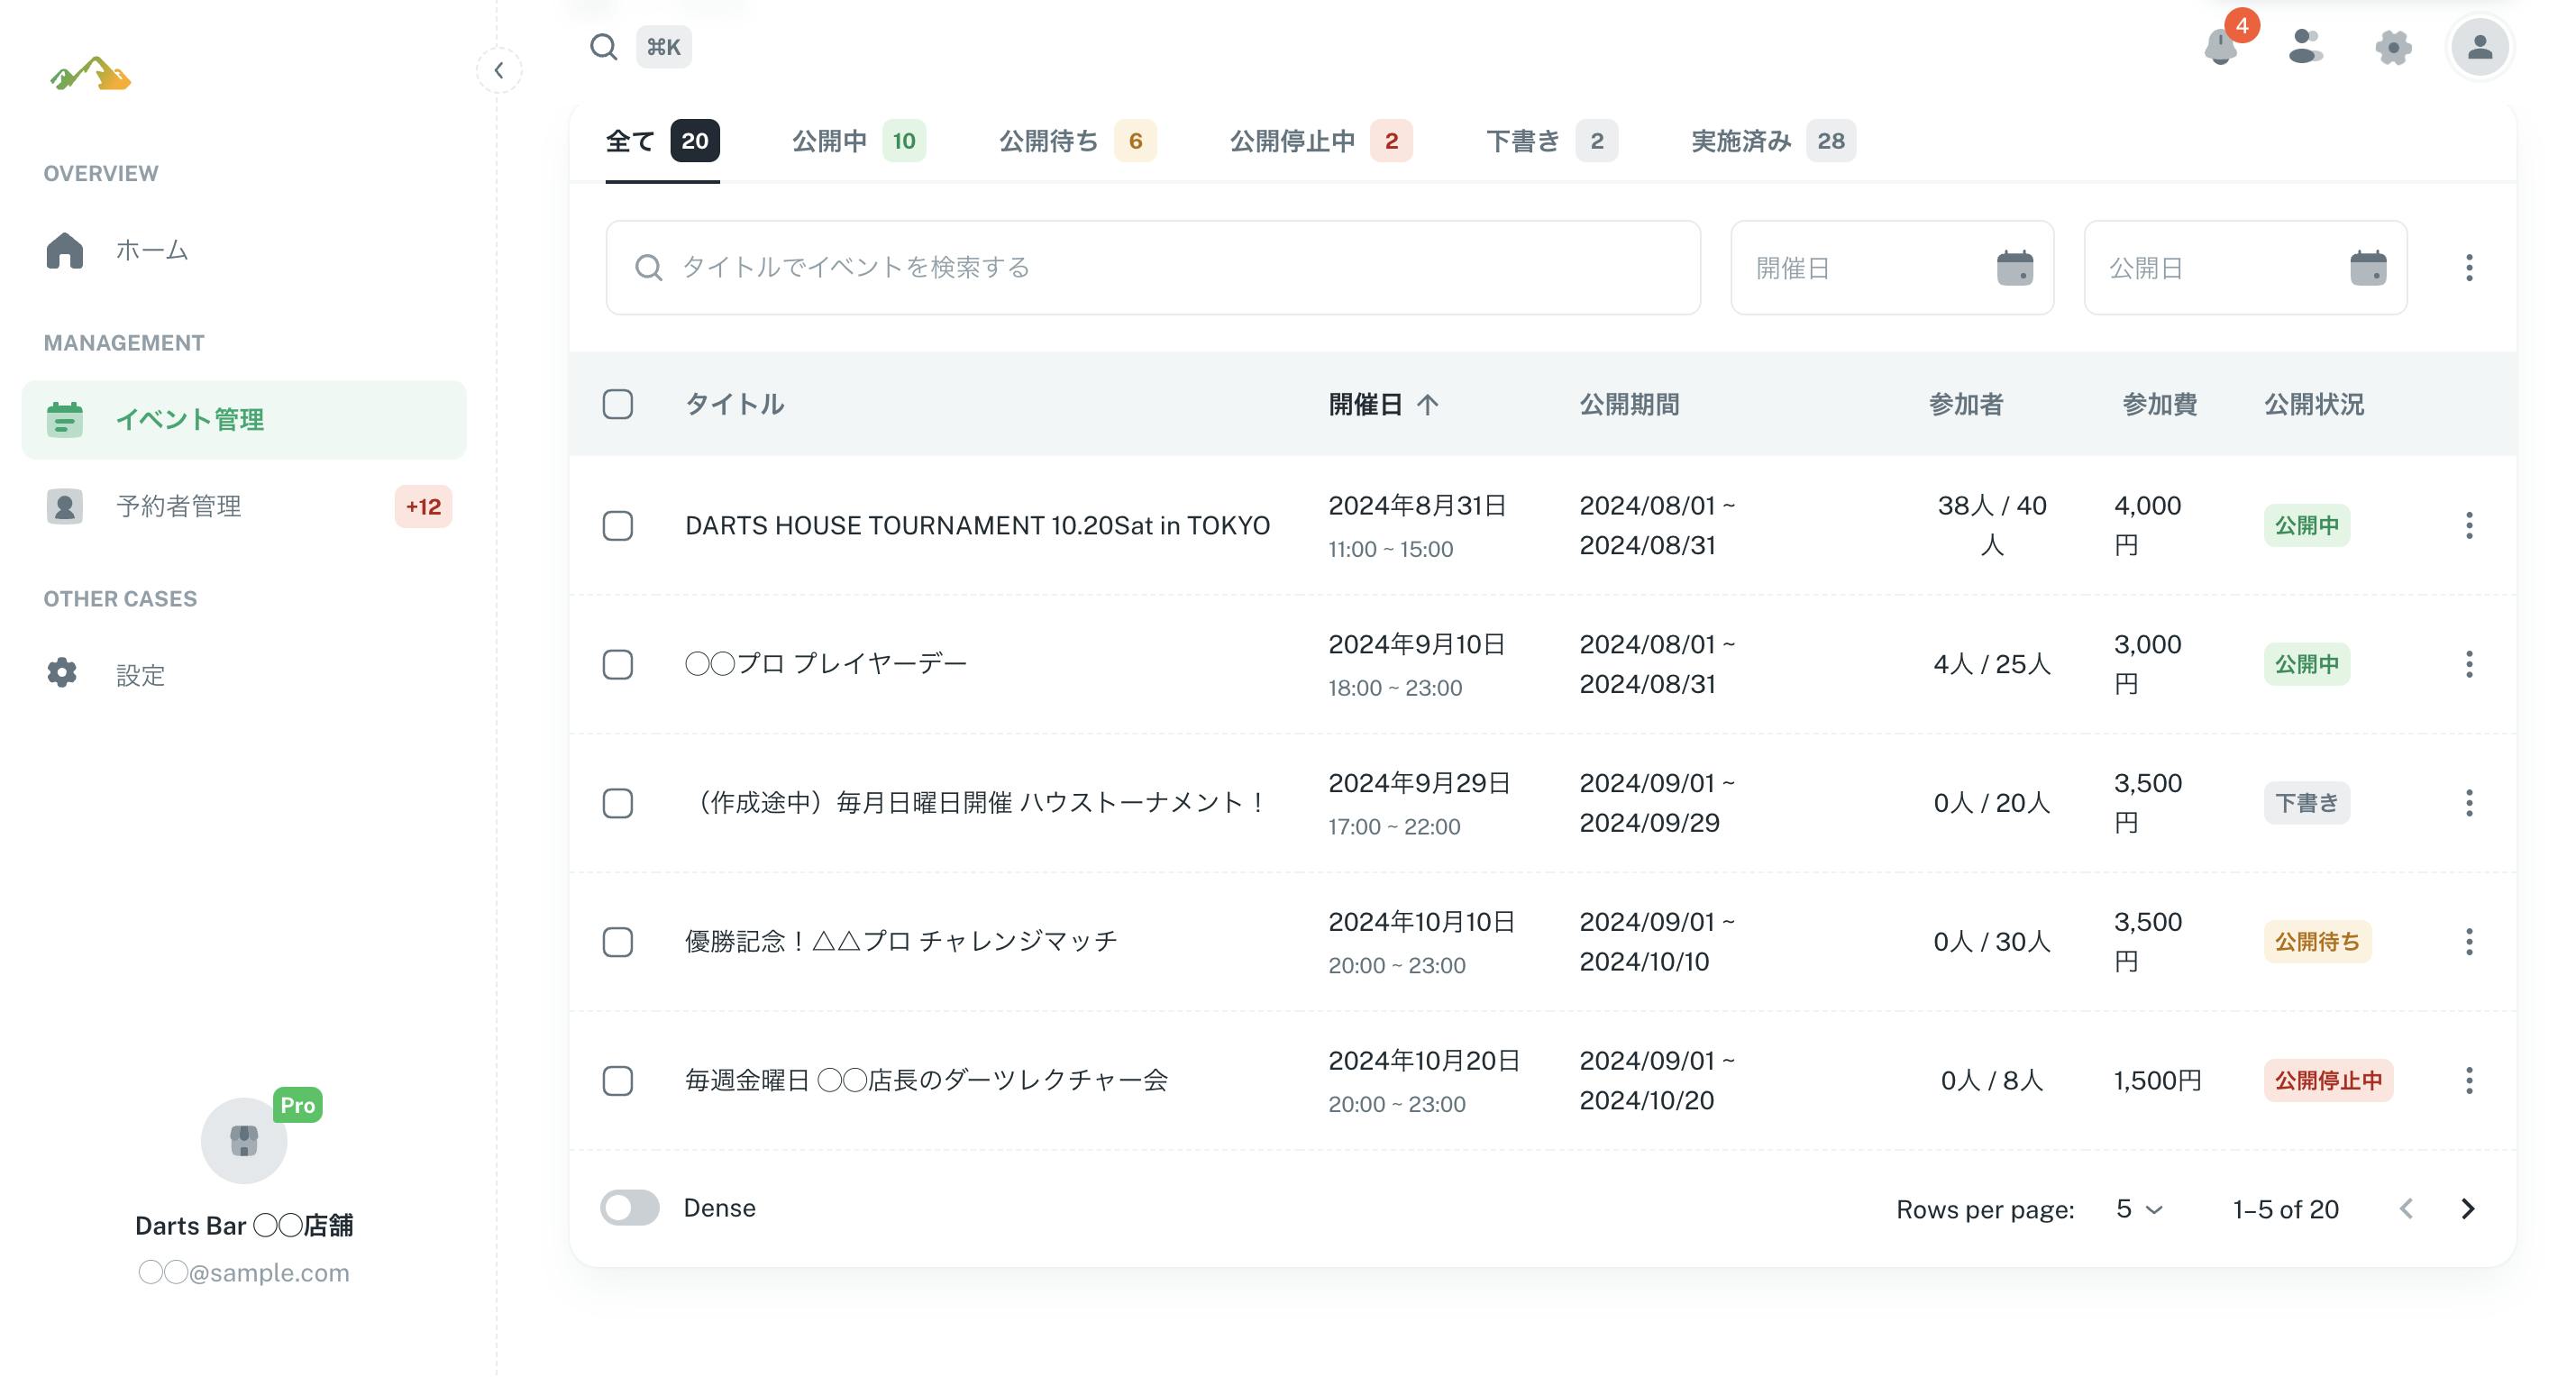2576x1377 pixels.
Task: Open 予約者管理 in sidebar
Action: tap(178, 506)
